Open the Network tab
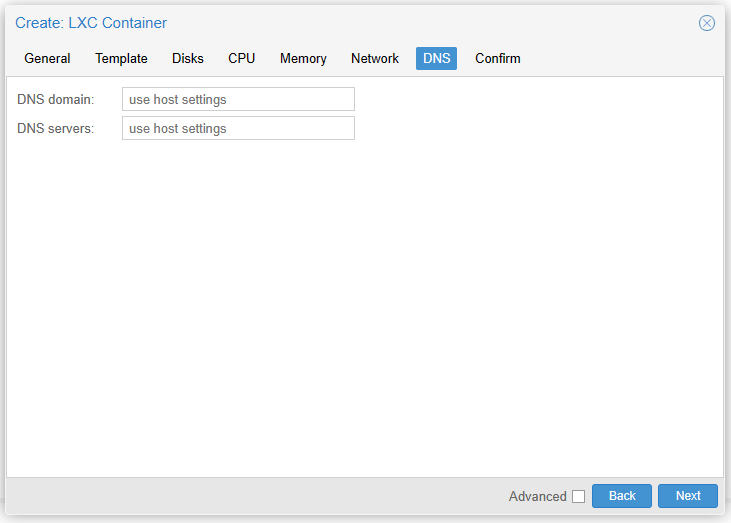 coord(374,59)
